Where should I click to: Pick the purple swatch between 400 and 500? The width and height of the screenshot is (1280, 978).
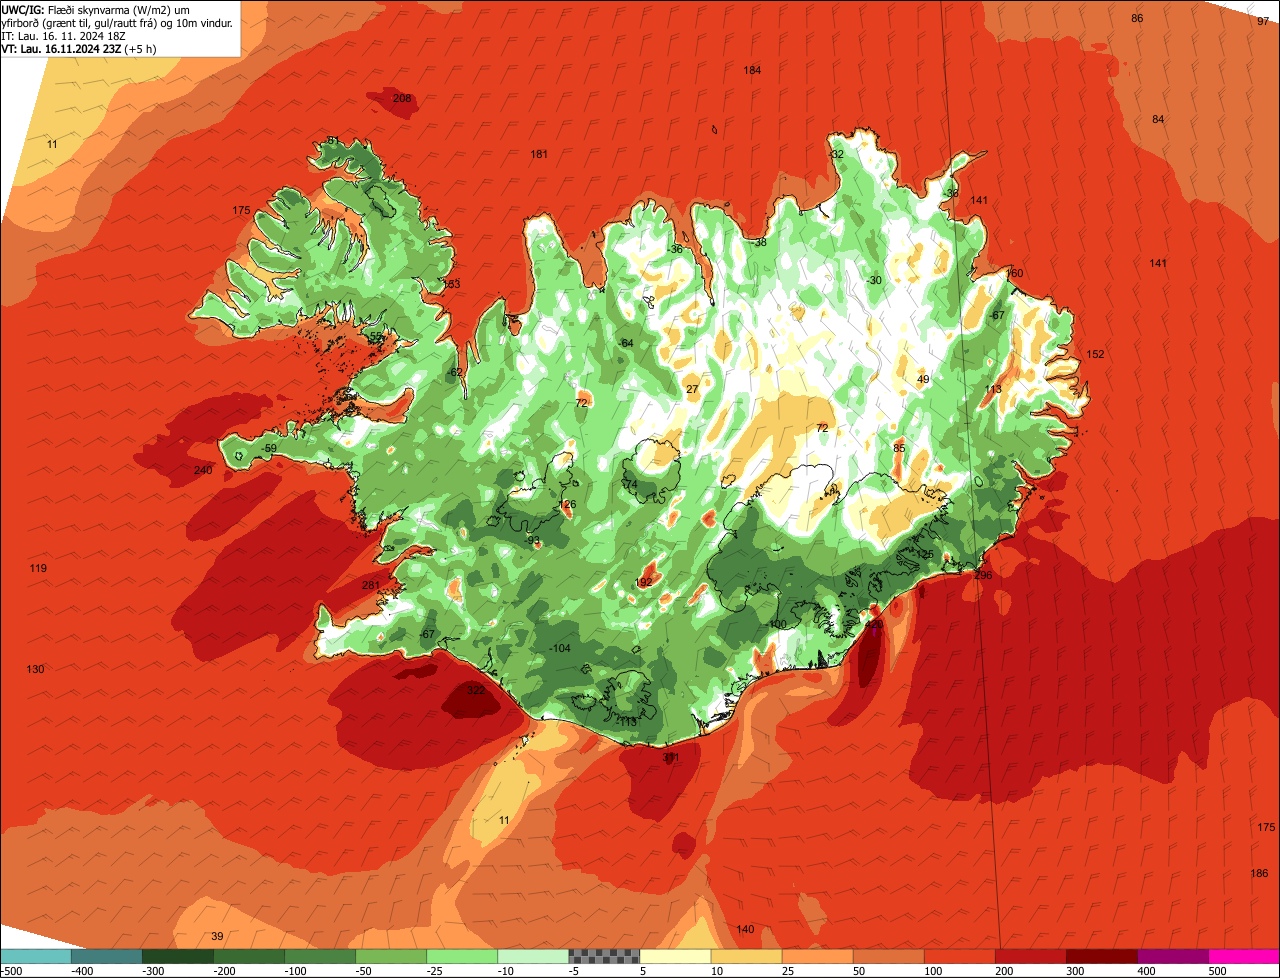[x=1172, y=956]
